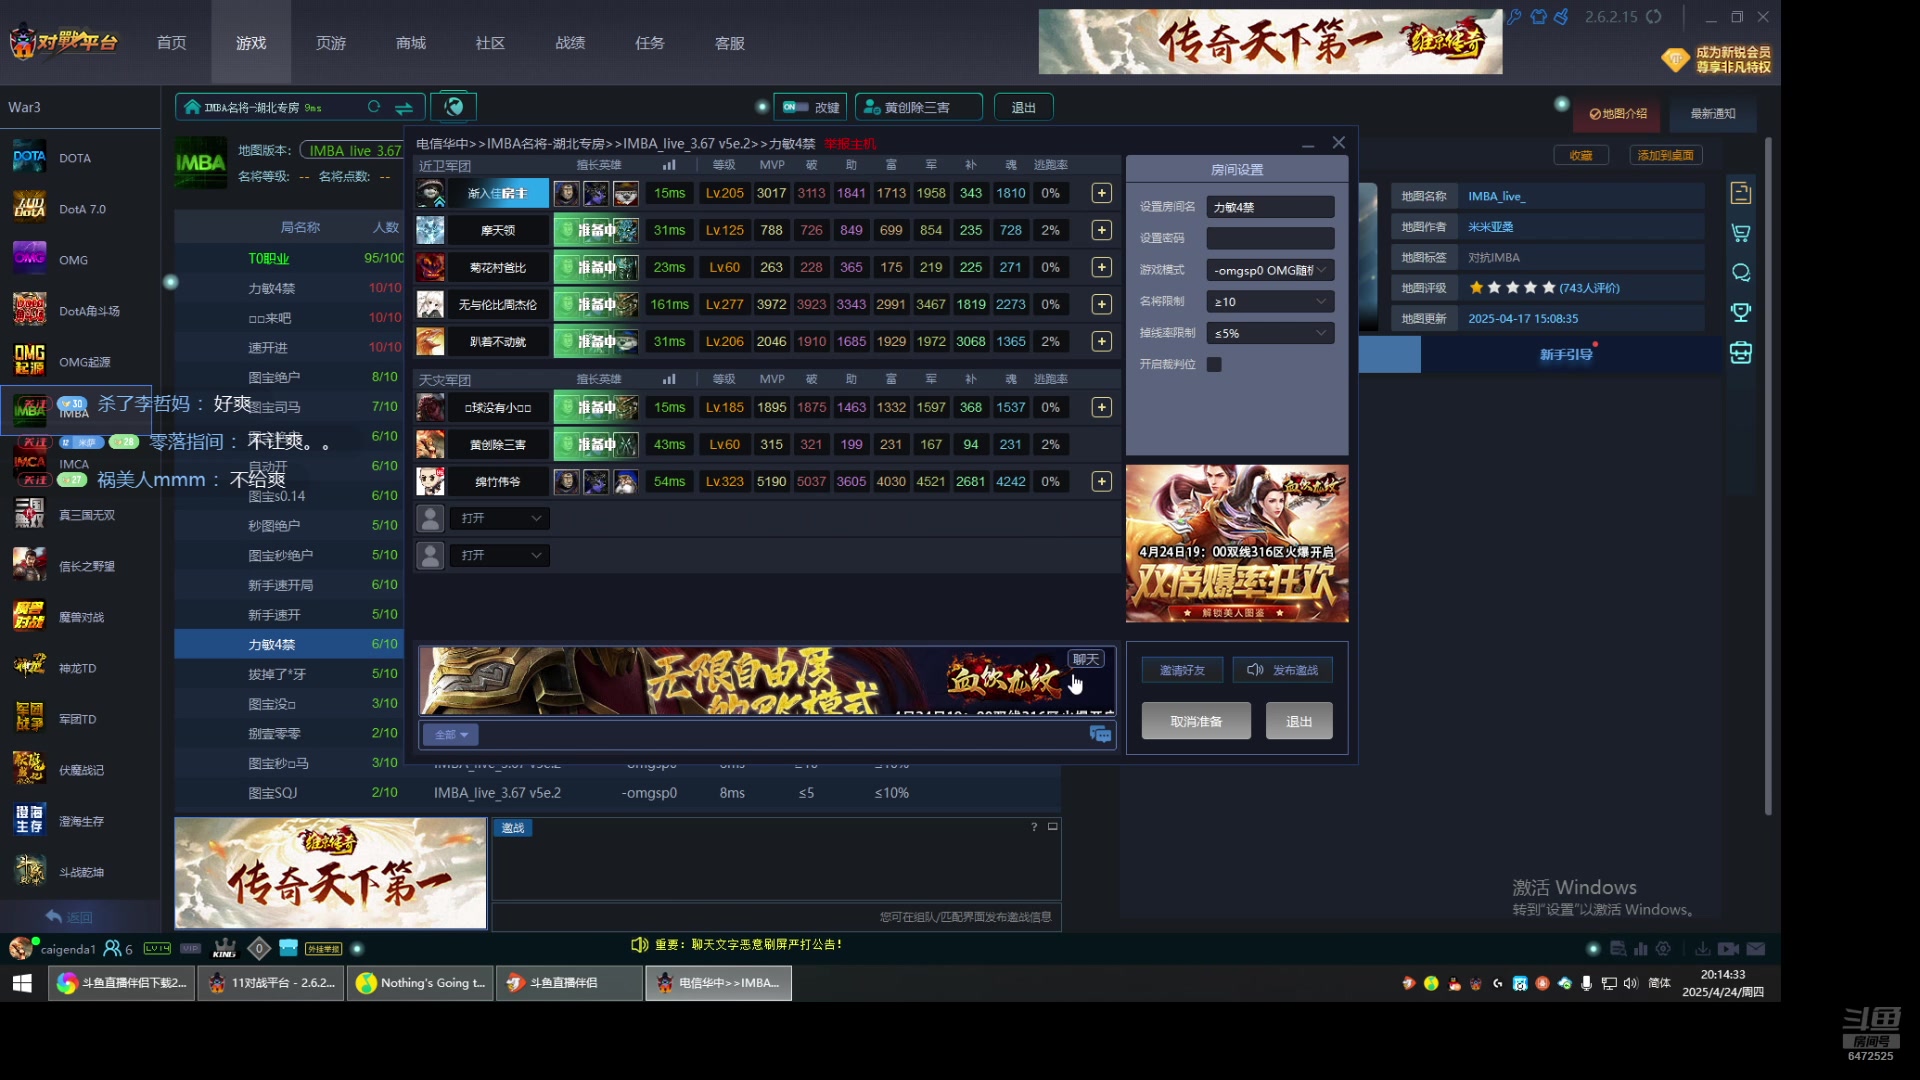1920x1080 pixels.
Task: Open the 全部 chat channel dropdown
Action: click(451, 735)
